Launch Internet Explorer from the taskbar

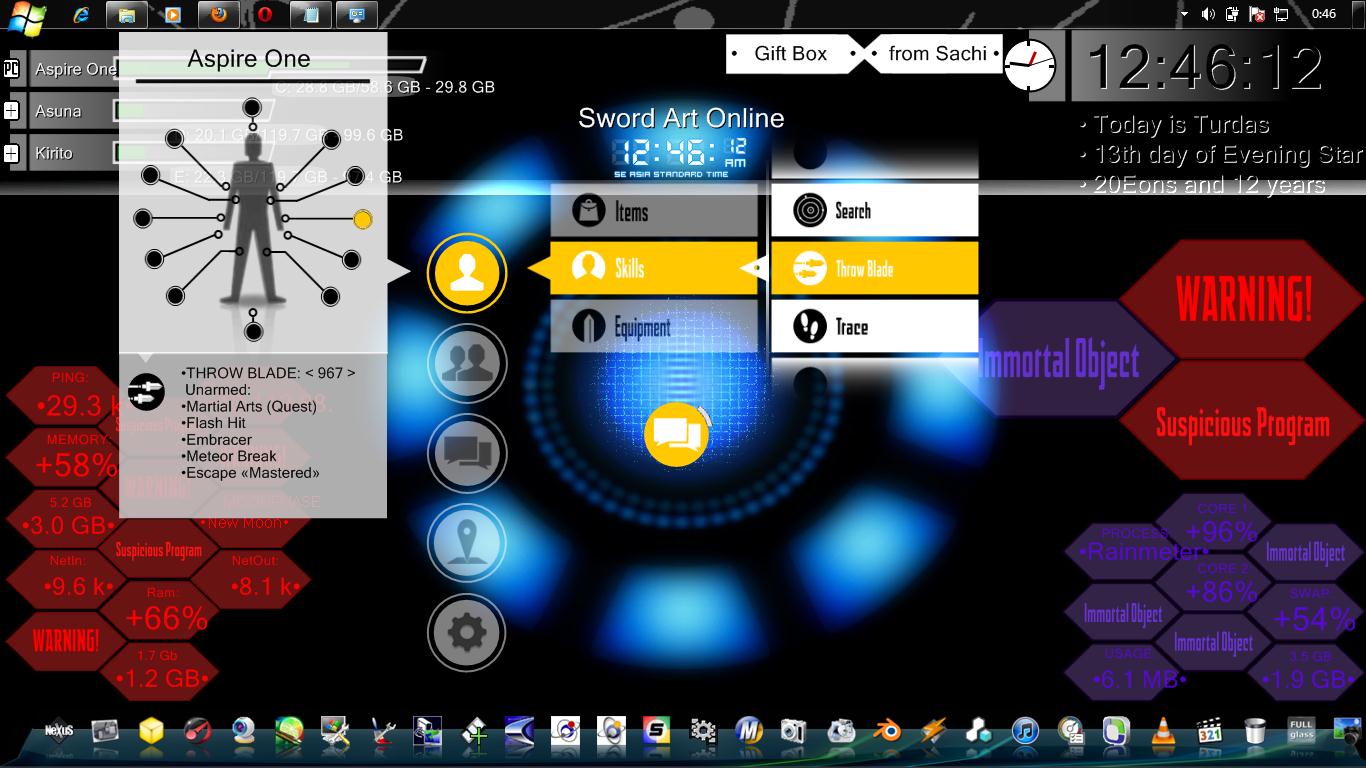82,15
